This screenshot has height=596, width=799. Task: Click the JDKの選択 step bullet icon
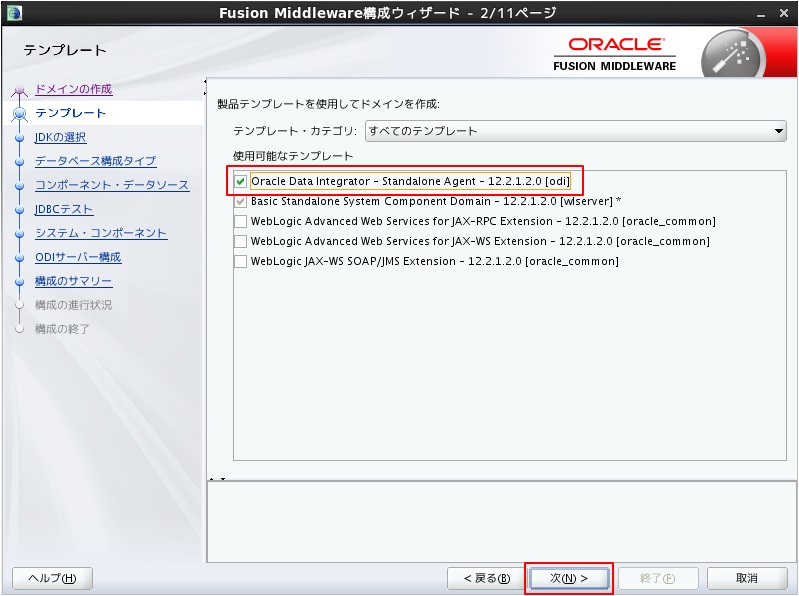point(19,138)
